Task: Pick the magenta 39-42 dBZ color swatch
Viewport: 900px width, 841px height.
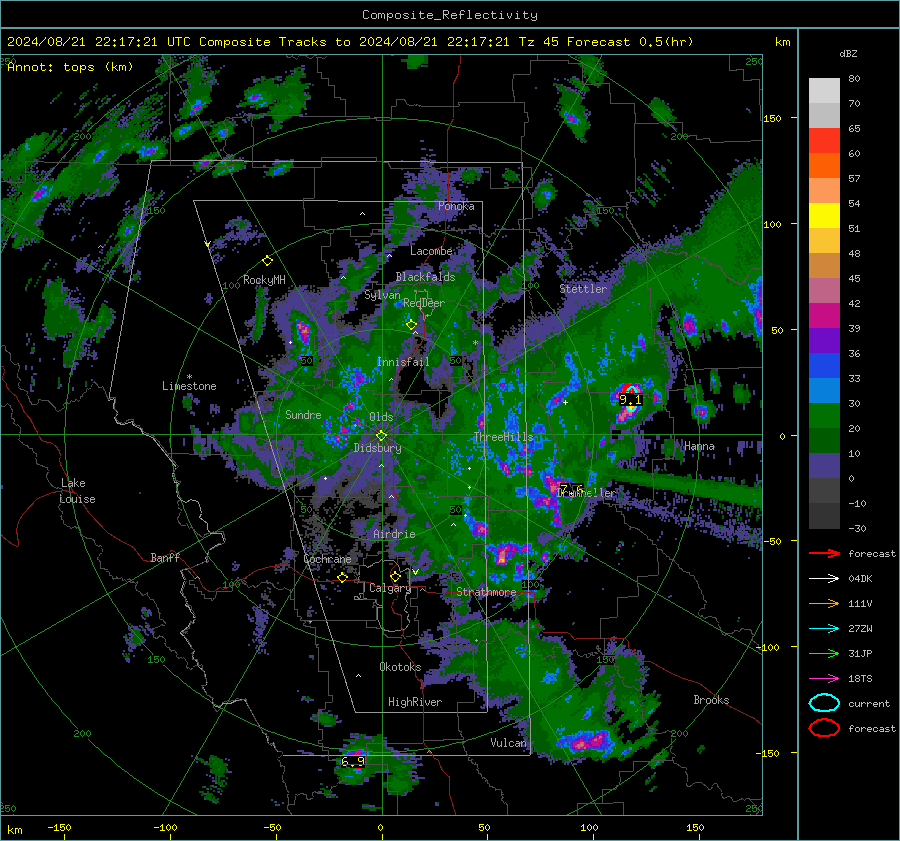Action: click(824, 315)
